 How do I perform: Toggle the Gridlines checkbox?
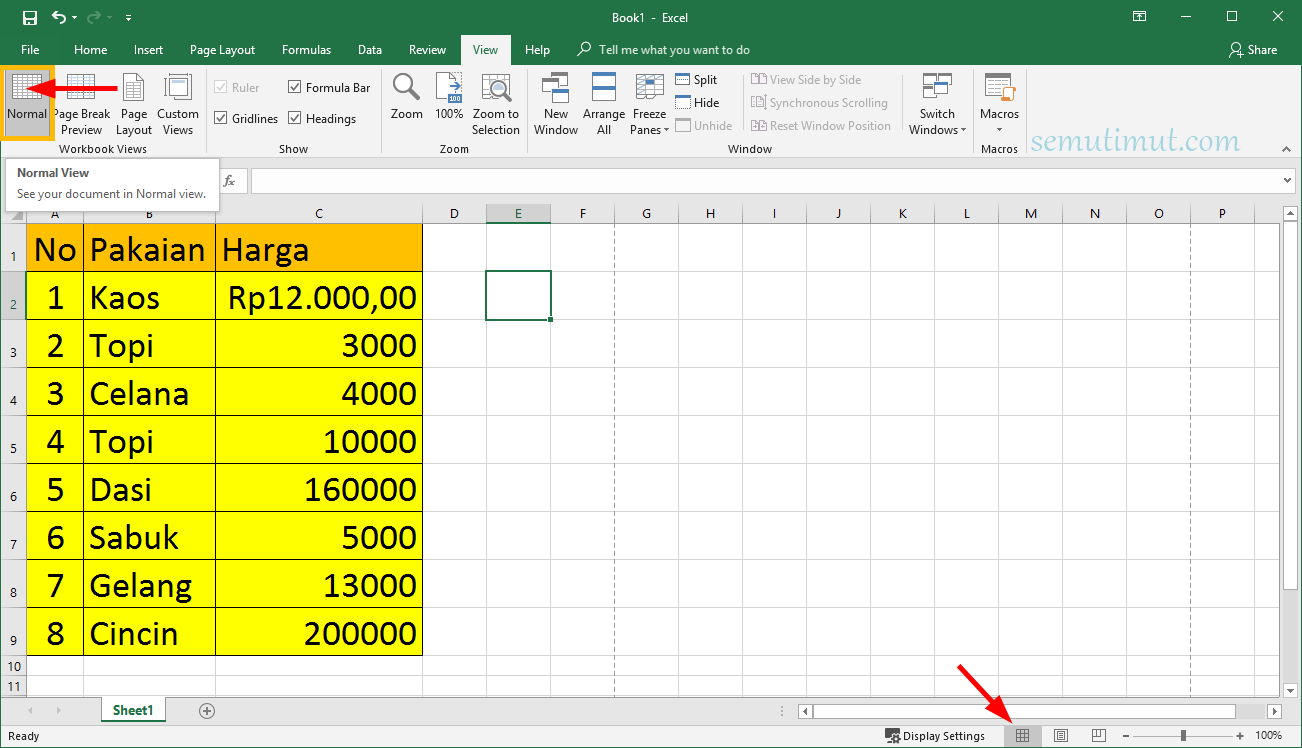[x=224, y=118]
